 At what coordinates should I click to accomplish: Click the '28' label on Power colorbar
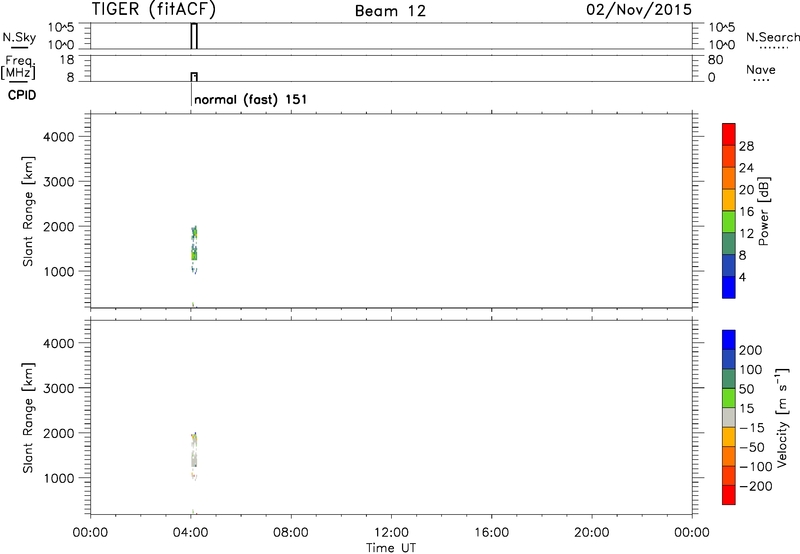click(x=746, y=146)
